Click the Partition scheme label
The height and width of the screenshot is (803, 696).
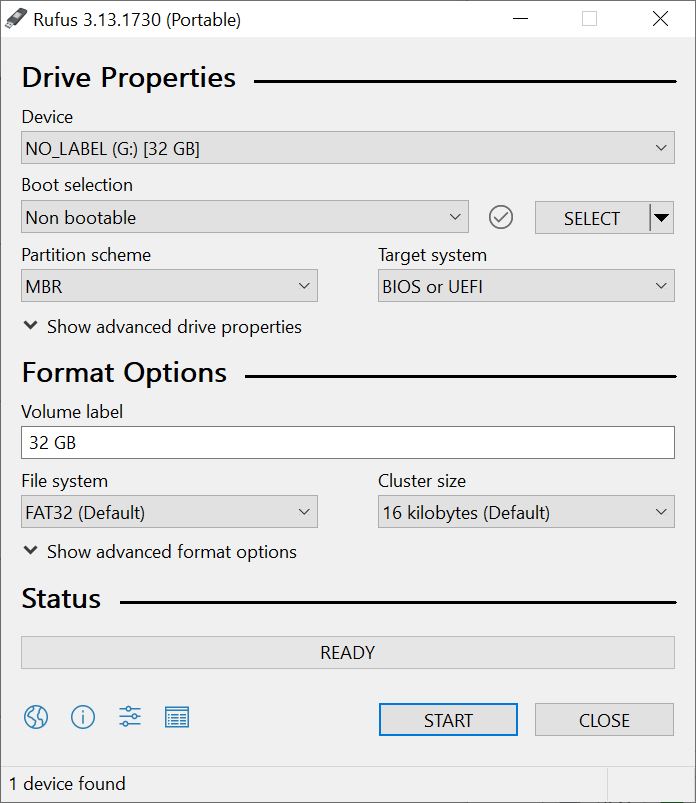point(86,255)
